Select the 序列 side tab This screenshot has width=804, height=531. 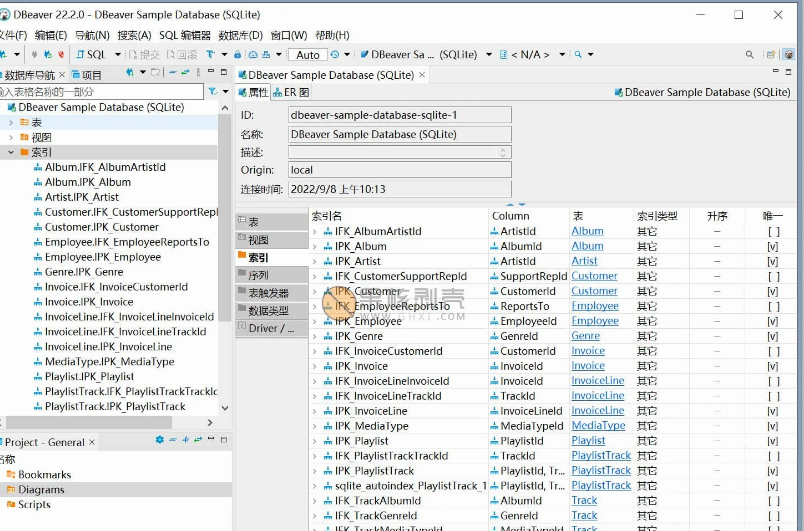pyautogui.click(x=272, y=275)
